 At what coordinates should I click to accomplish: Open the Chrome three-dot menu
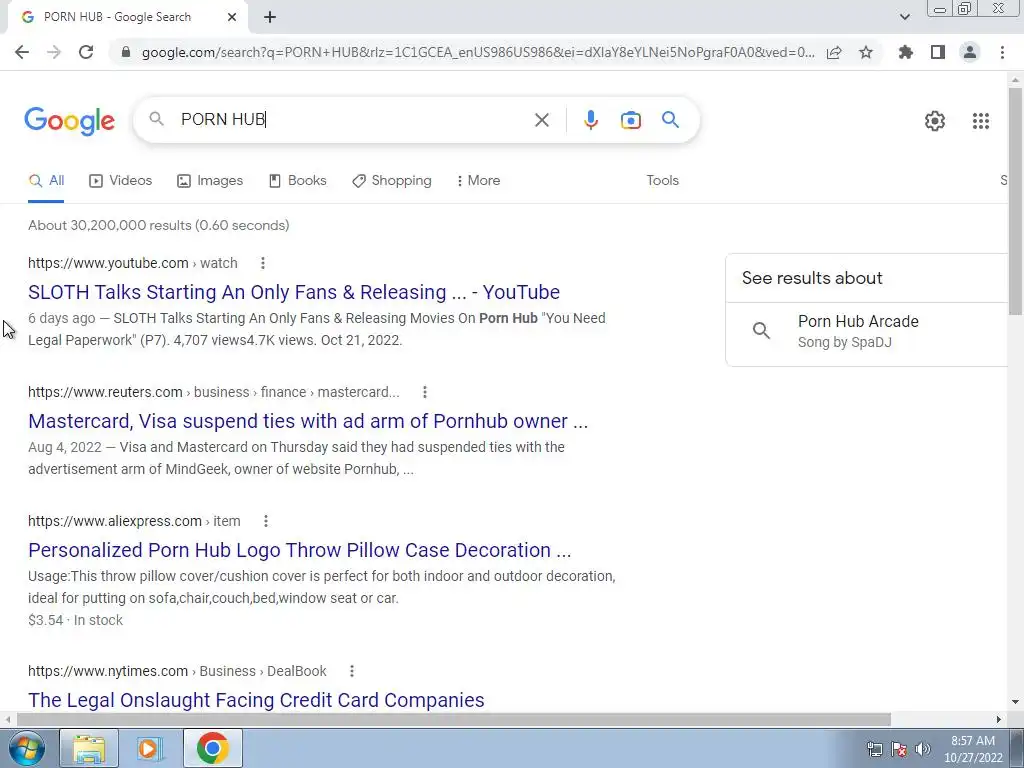click(x=1002, y=52)
